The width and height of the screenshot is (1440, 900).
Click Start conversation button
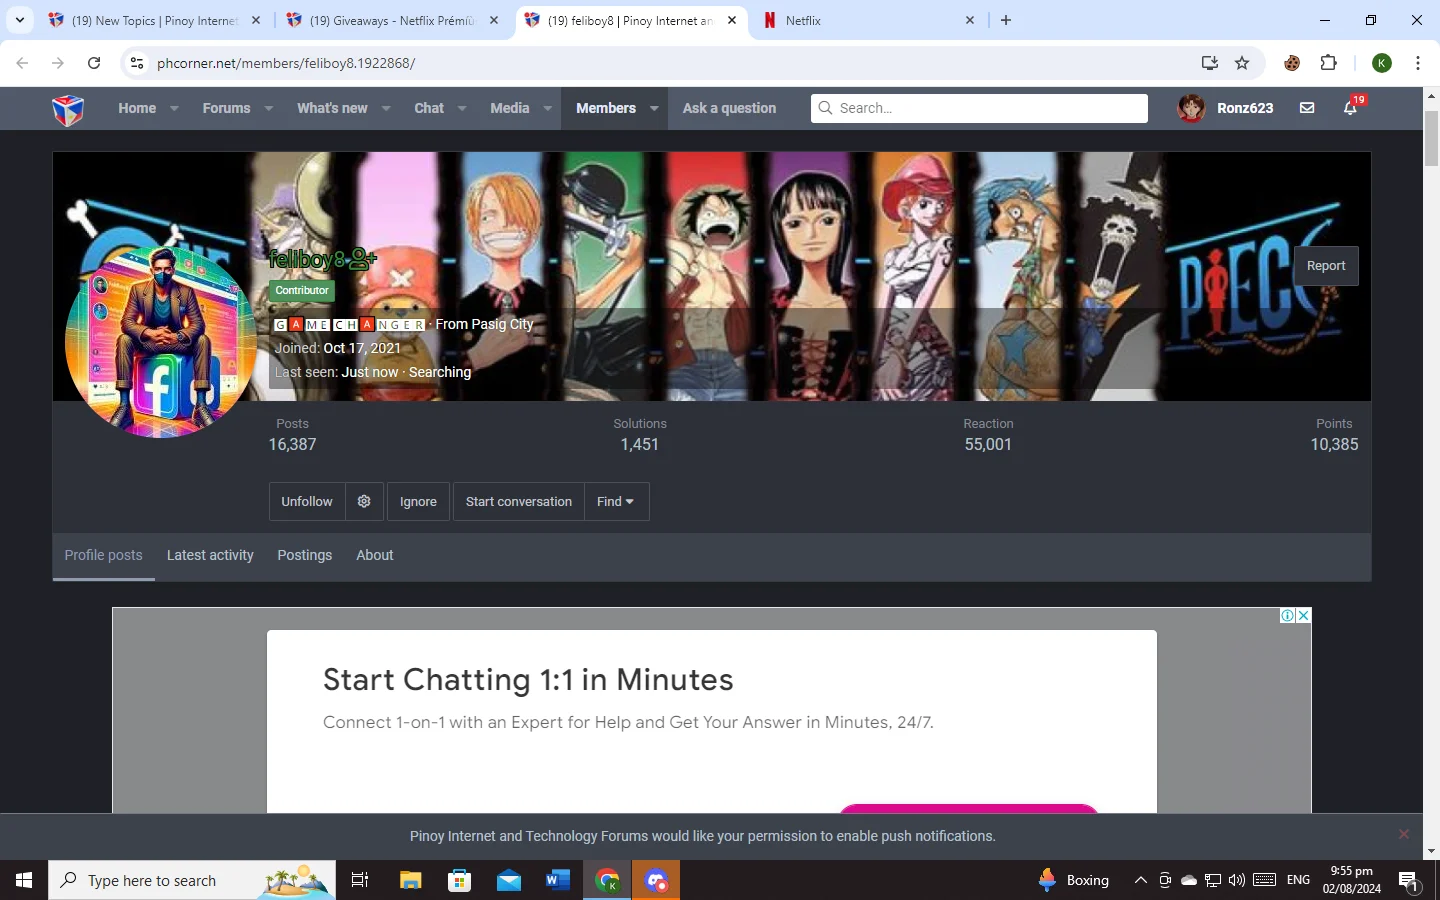pyautogui.click(x=519, y=501)
